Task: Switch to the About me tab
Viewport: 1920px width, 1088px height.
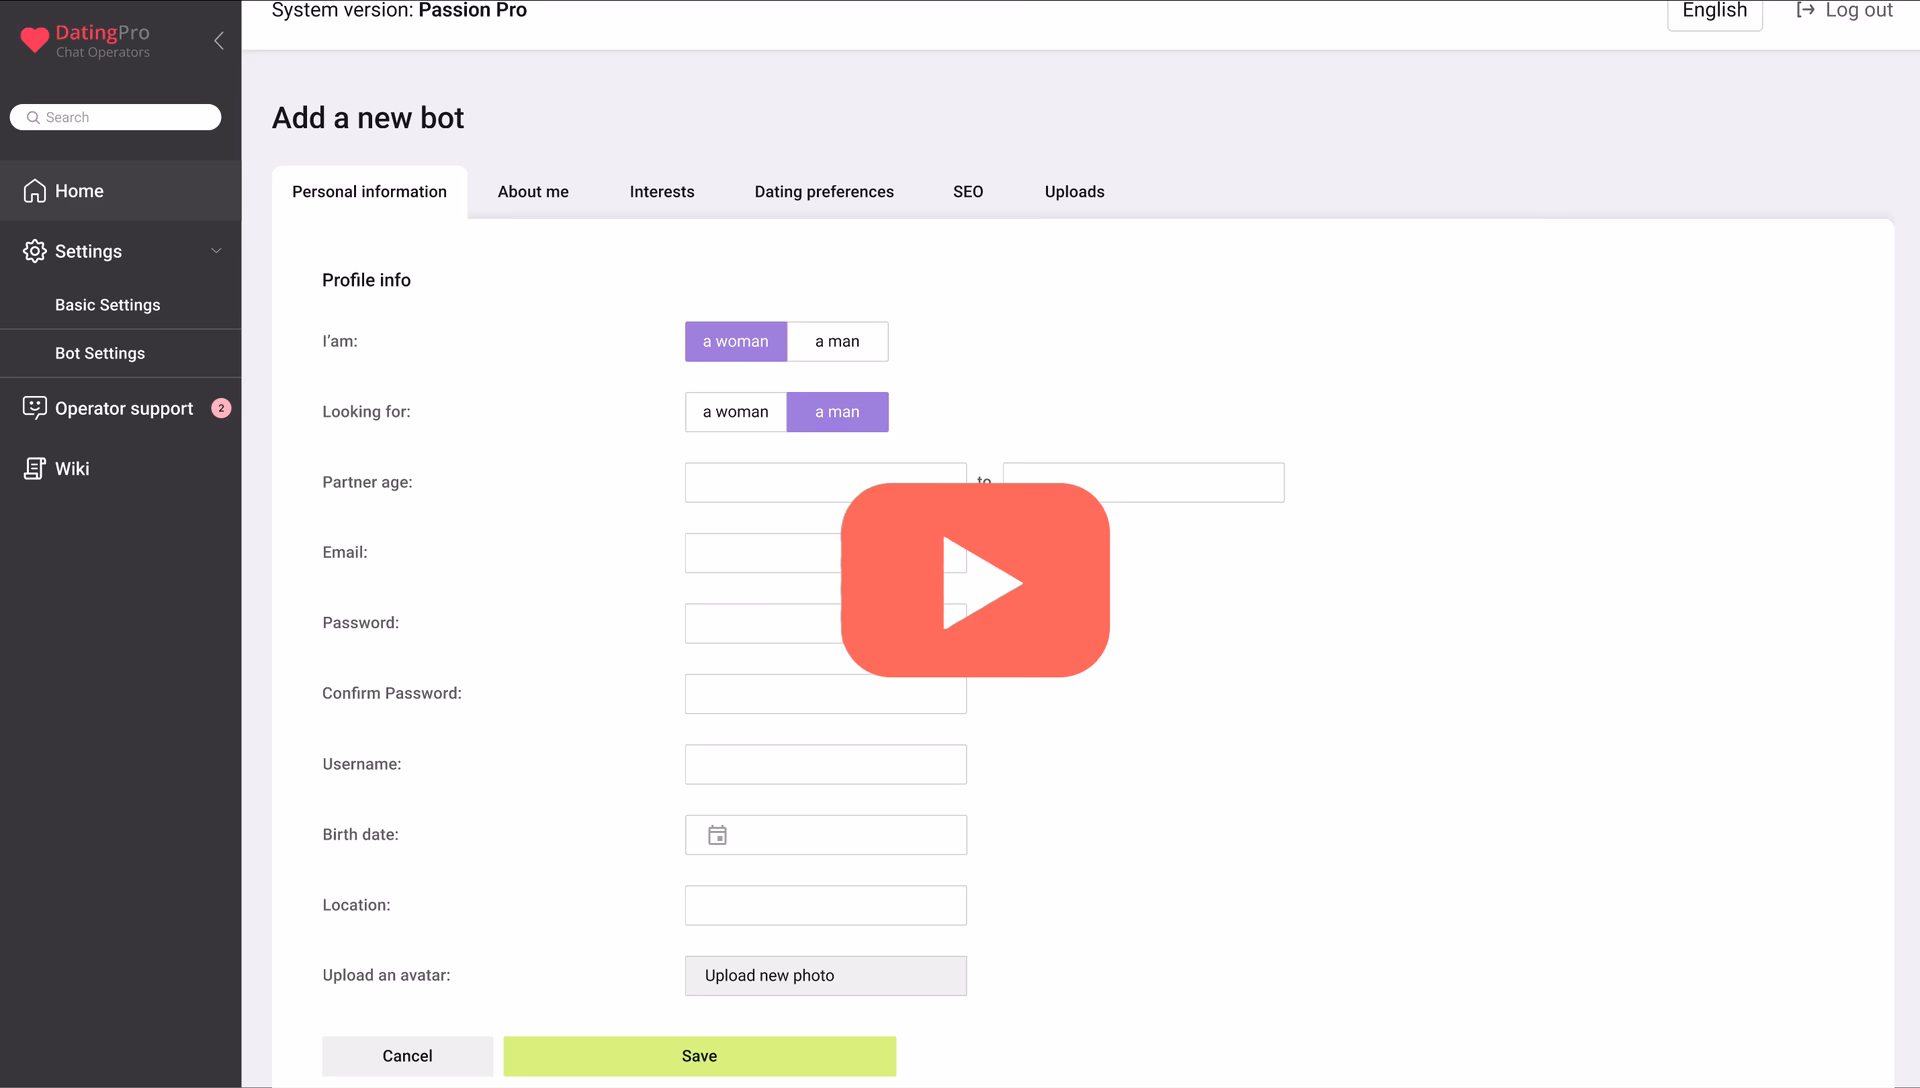Action: pyautogui.click(x=533, y=192)
